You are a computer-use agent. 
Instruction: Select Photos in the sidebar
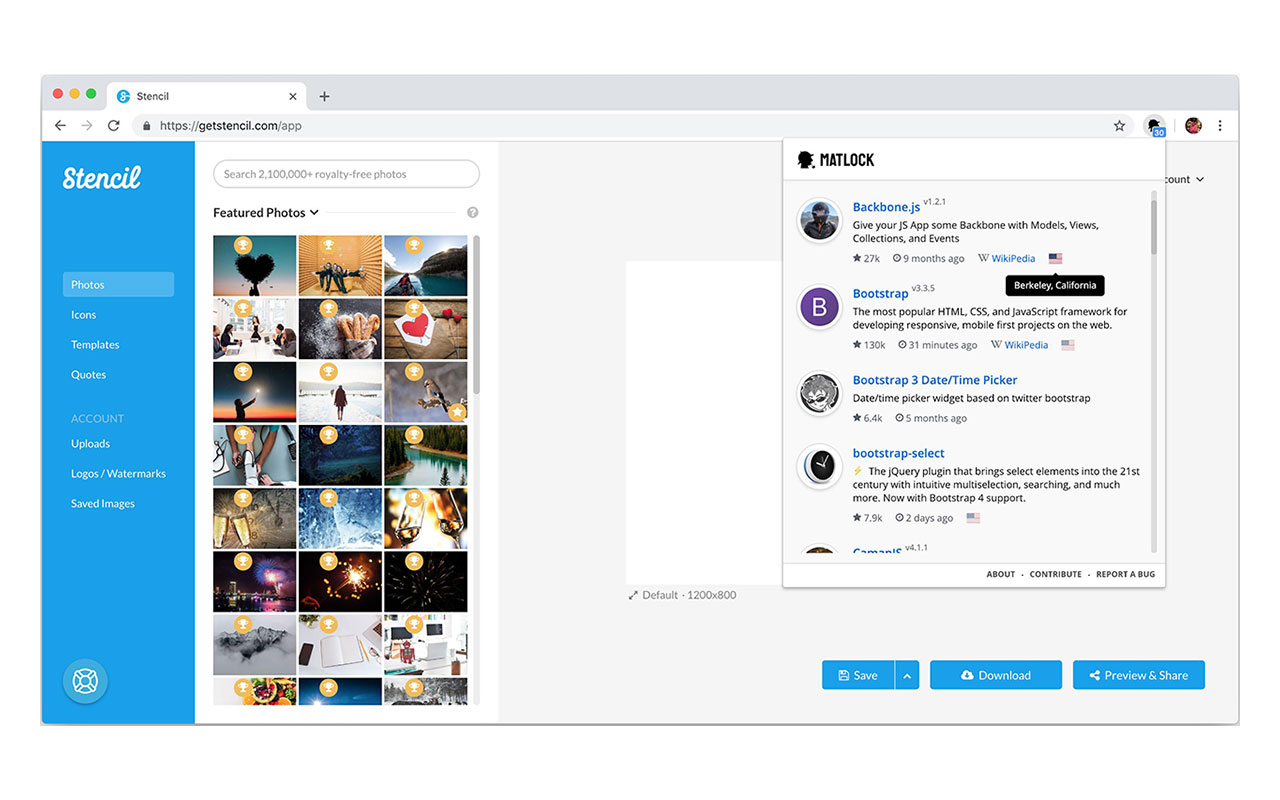pyautogui.click(x=118, y=285)
